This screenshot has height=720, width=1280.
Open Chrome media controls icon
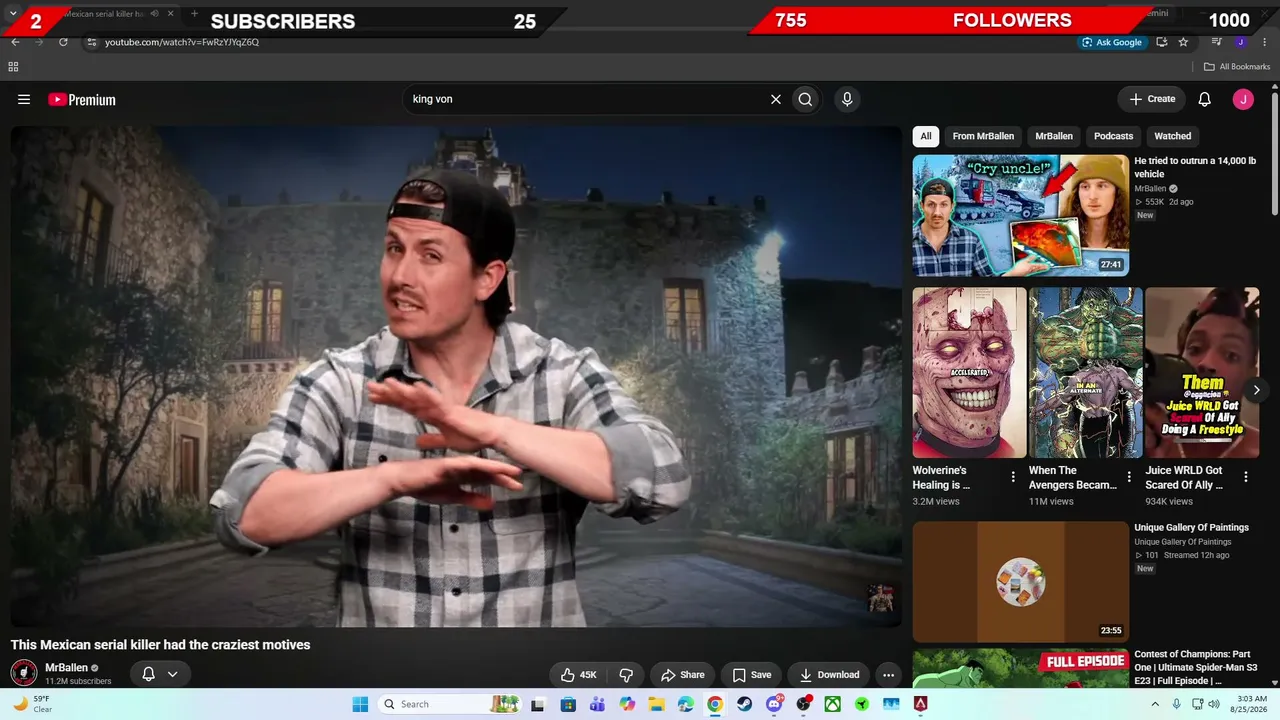(x=1217, y=42)
